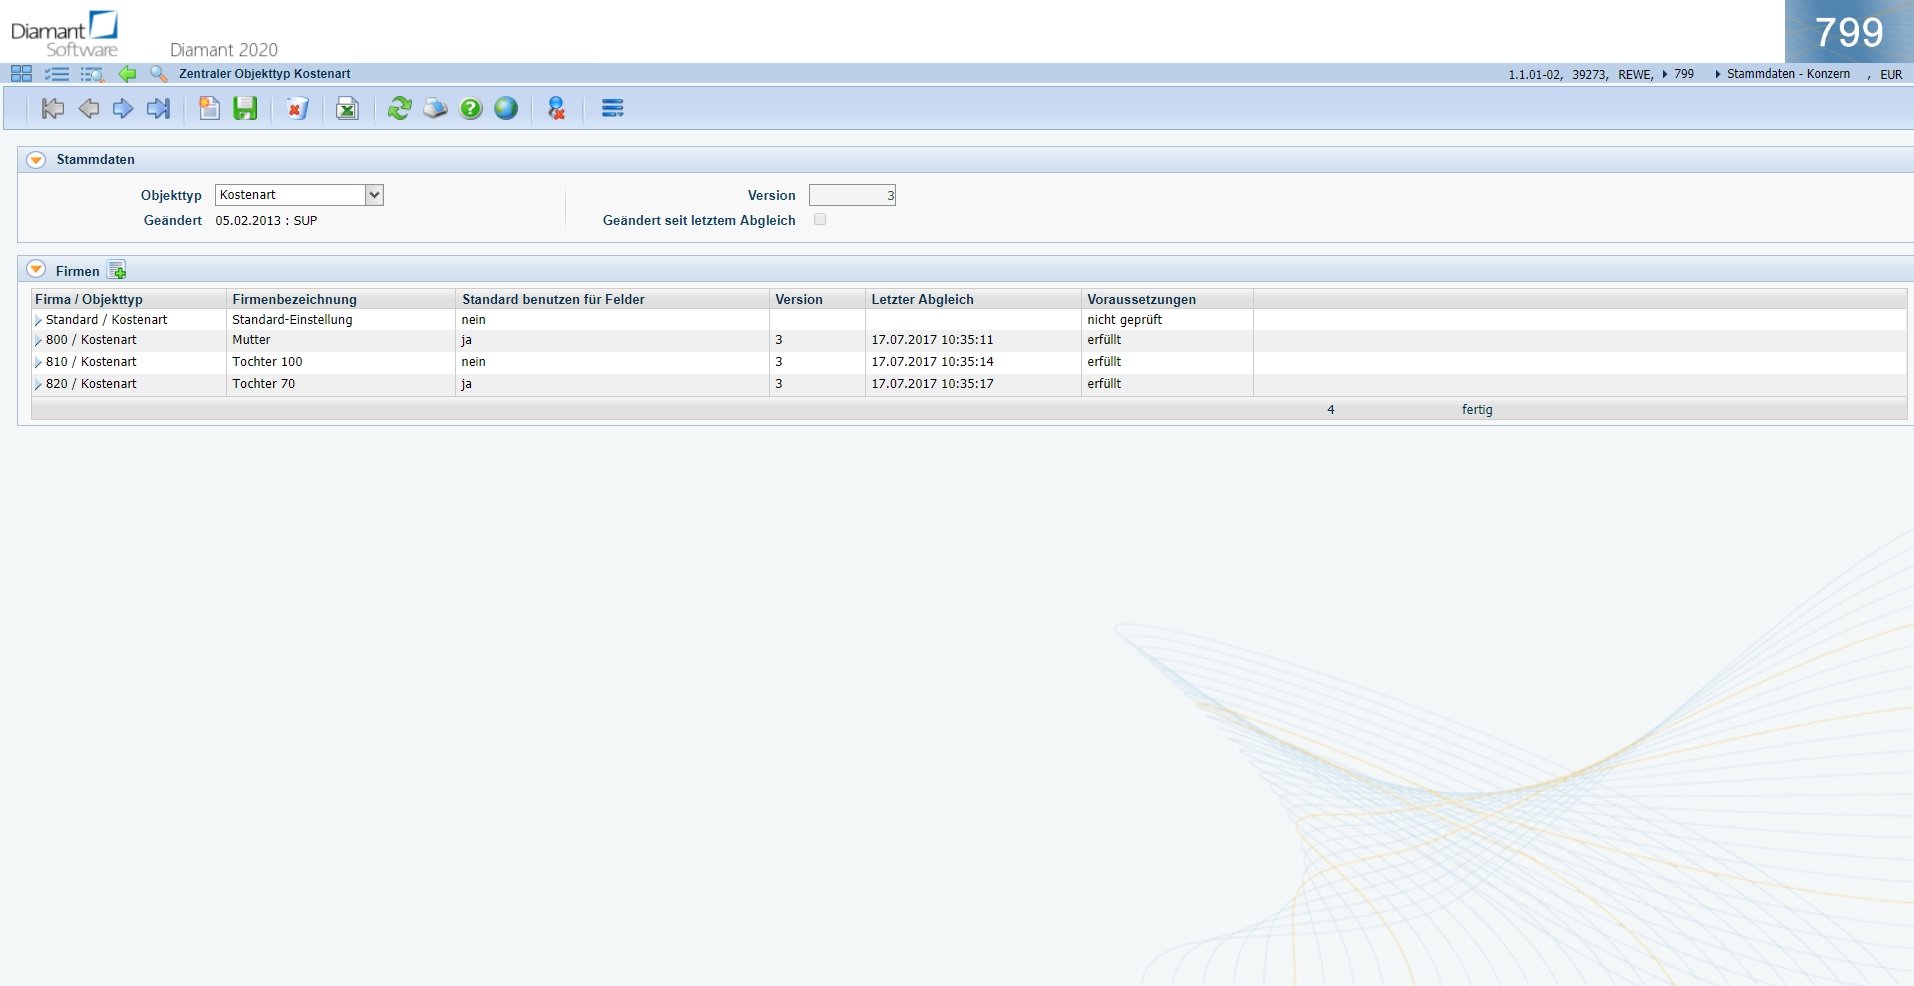This screenshot has width=1914, height=986.
Task: Click the 'EUR' currency indicator
Action: click(x=1891, y=75)
